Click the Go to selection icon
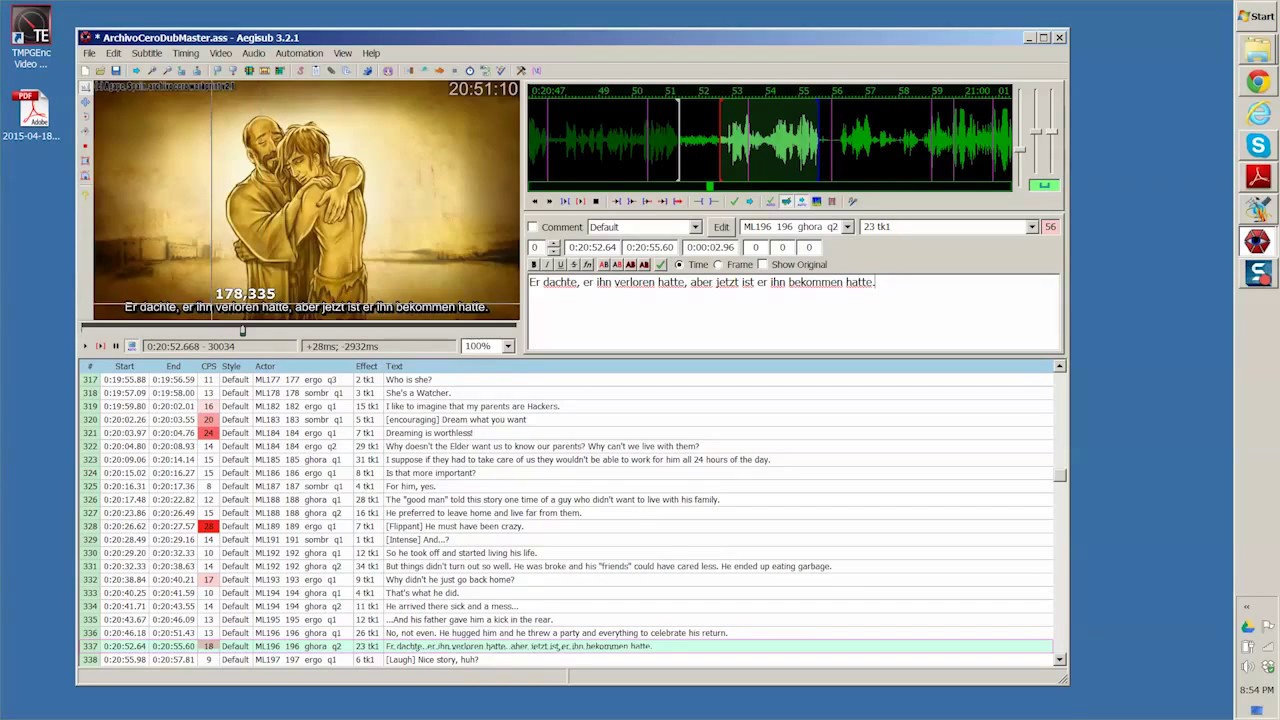1280x720 pixels. point(749,201)
